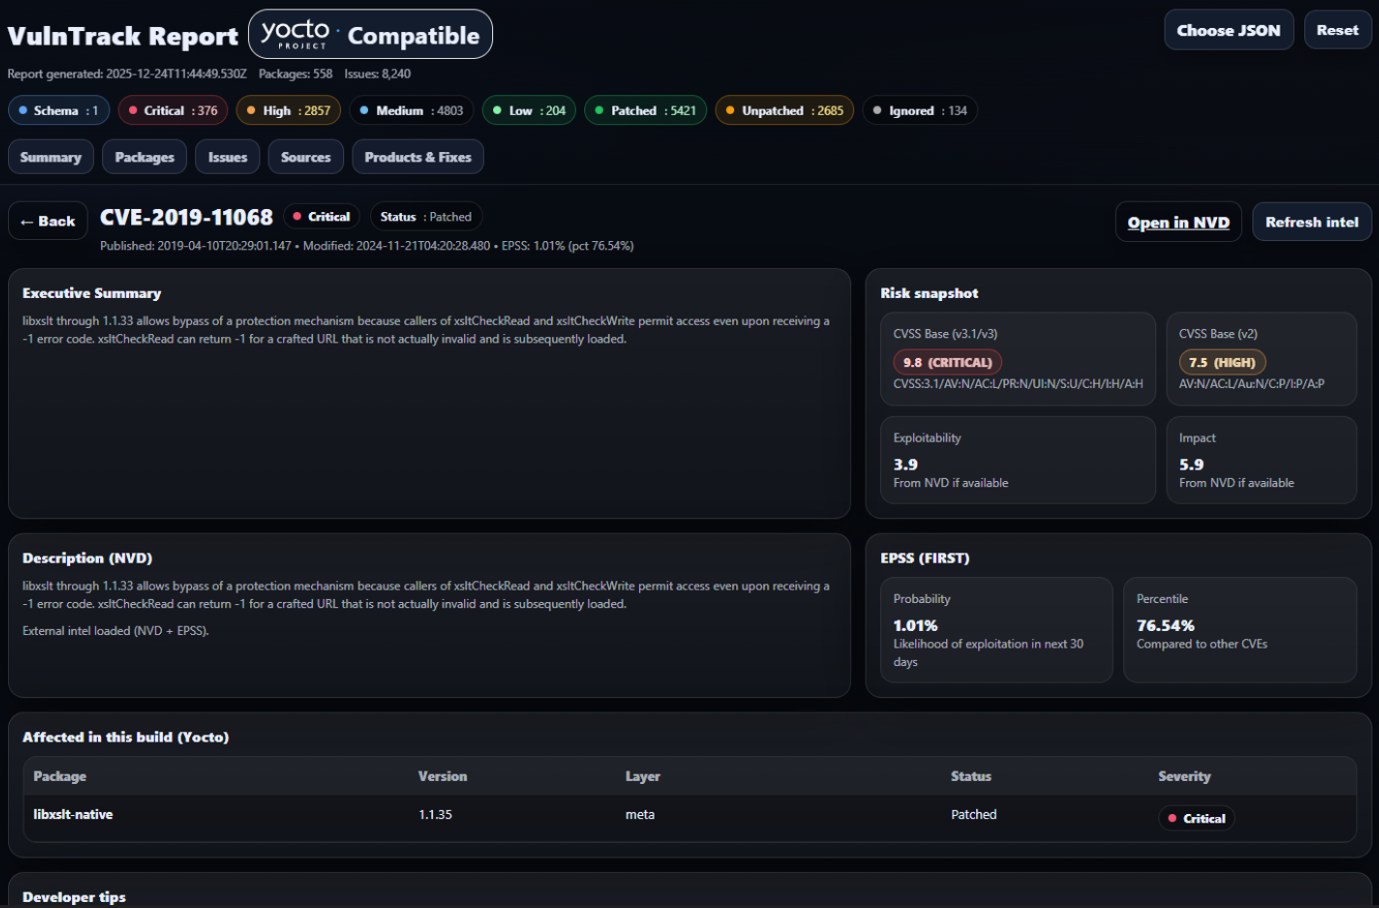The height and width of the screenshot is (908, 1379).
Task: Click the EPSS percentile 76.54% value
Action: [1165, 625]
